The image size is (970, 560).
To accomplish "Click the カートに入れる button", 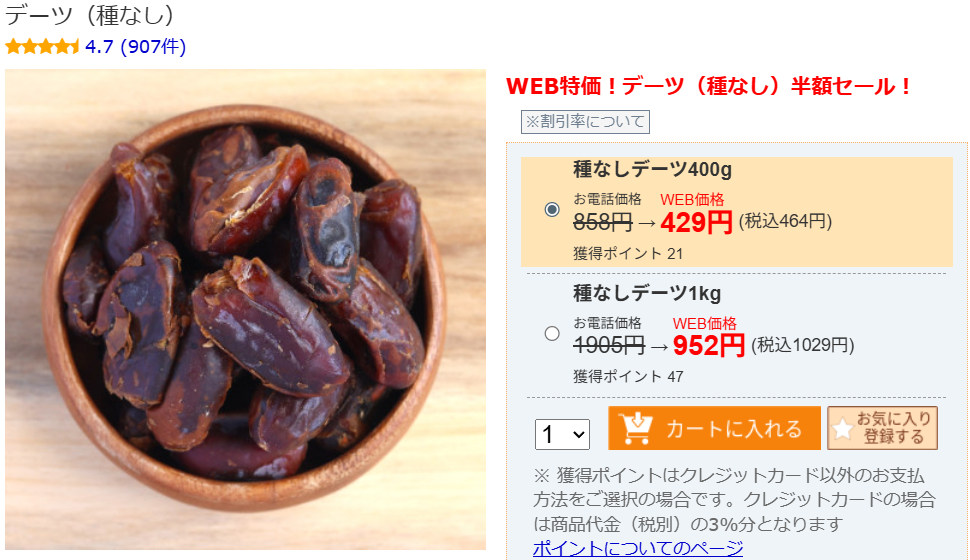I will click(x=715, y=428).
